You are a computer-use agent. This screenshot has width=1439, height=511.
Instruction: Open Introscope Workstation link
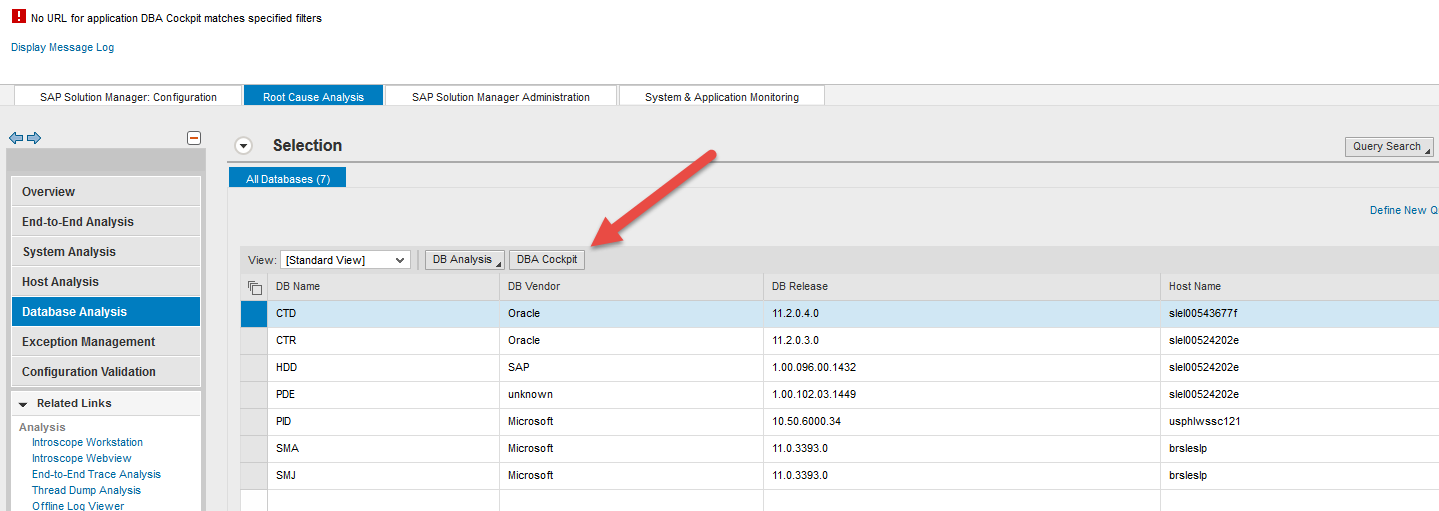coord(87,442)
